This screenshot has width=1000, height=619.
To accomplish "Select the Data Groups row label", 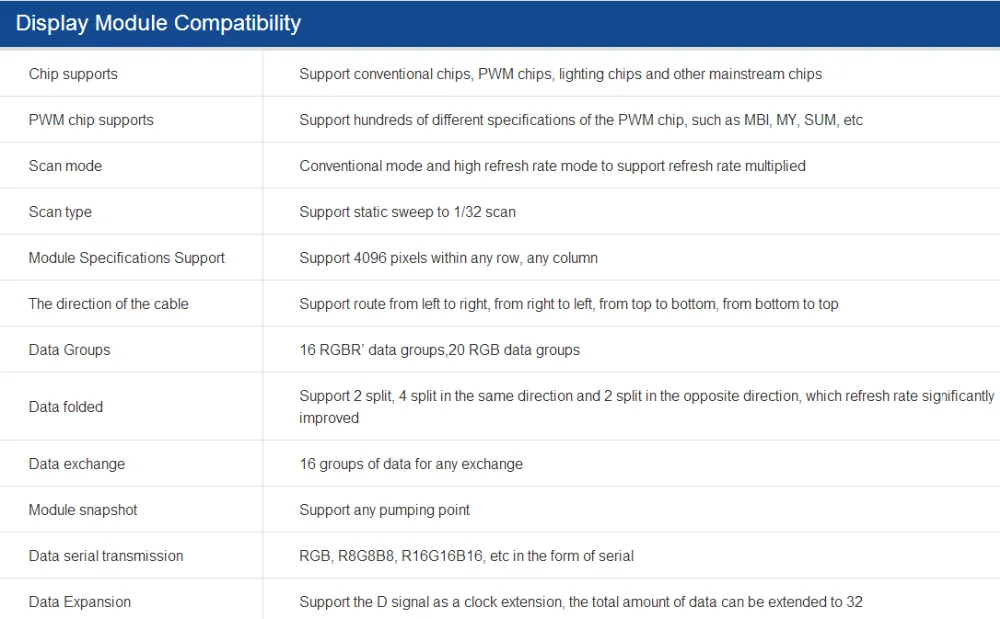I will pyautogui.click(x=69, y=350).
